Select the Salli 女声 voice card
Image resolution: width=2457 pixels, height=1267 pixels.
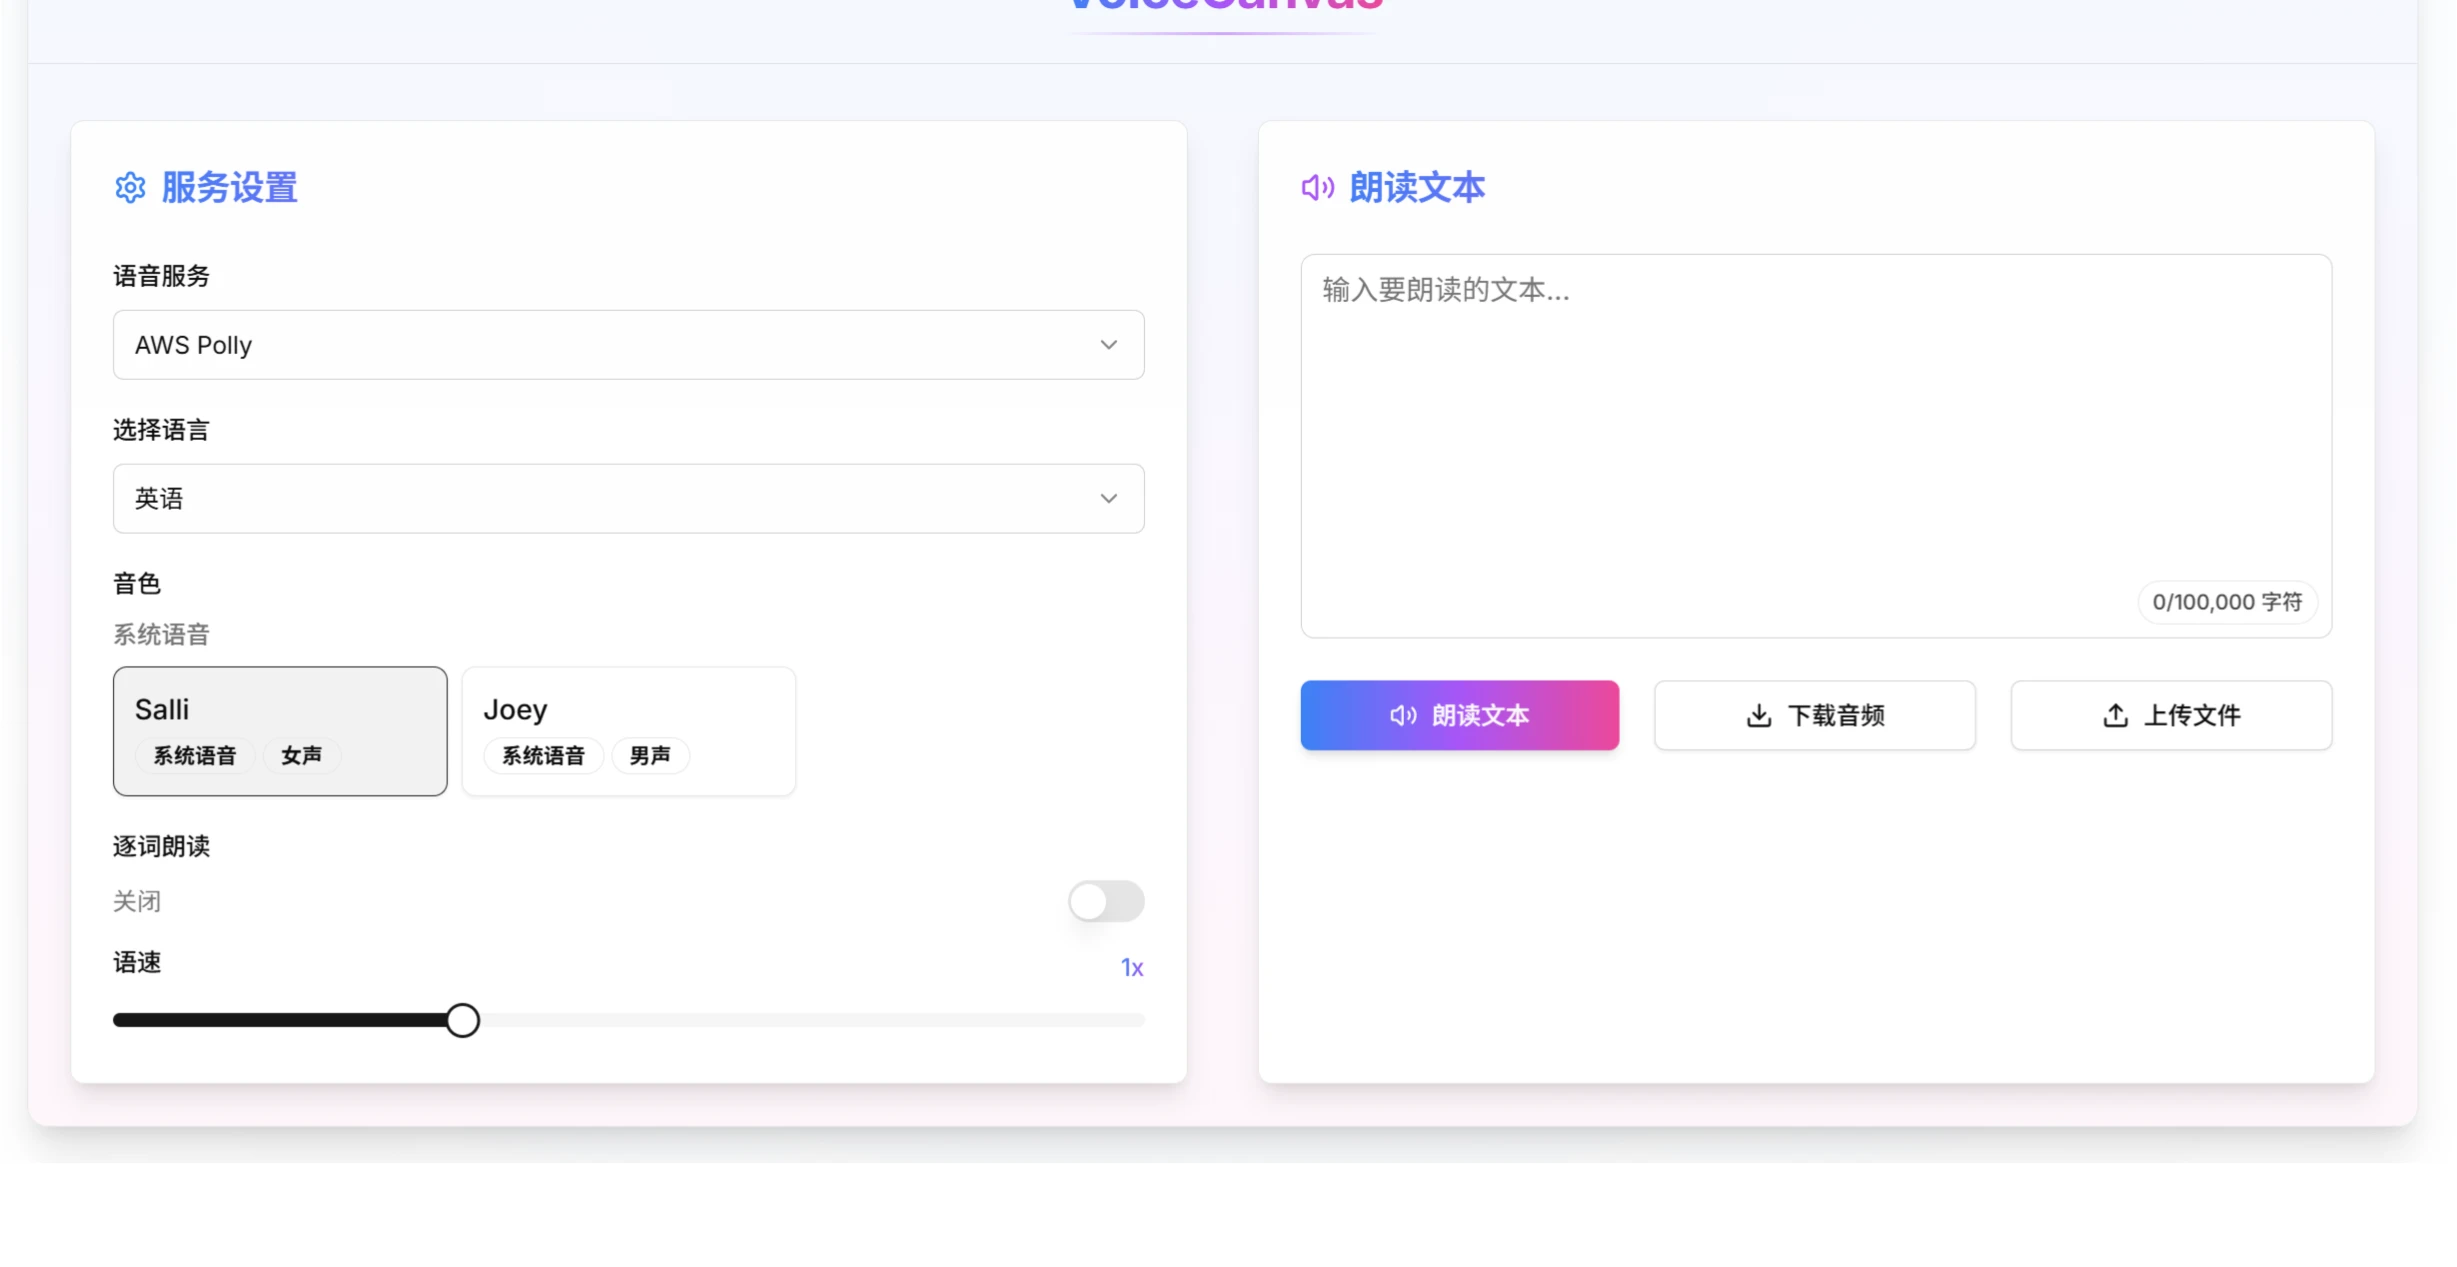[x=280, y=731]
